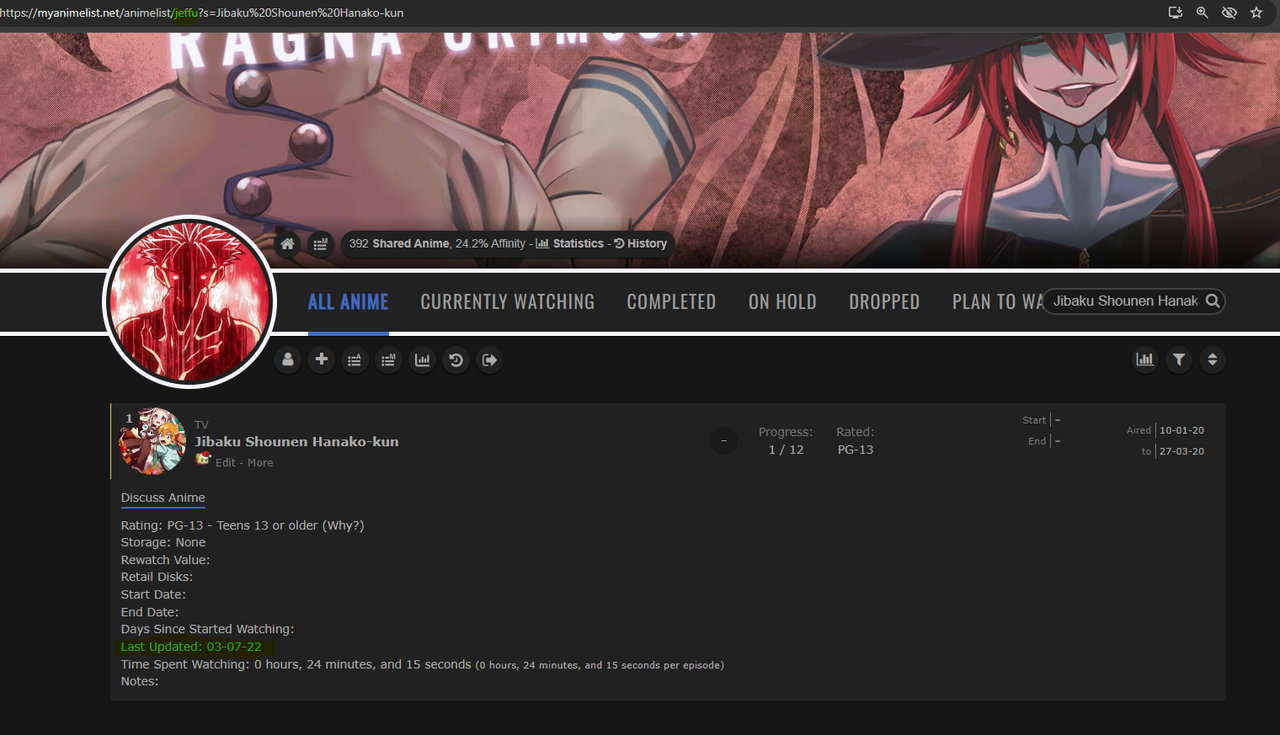Open the Jibaku Shounen Hanako-kun title link
This screenshot has height=735, width=1280.
click(296, 442)
